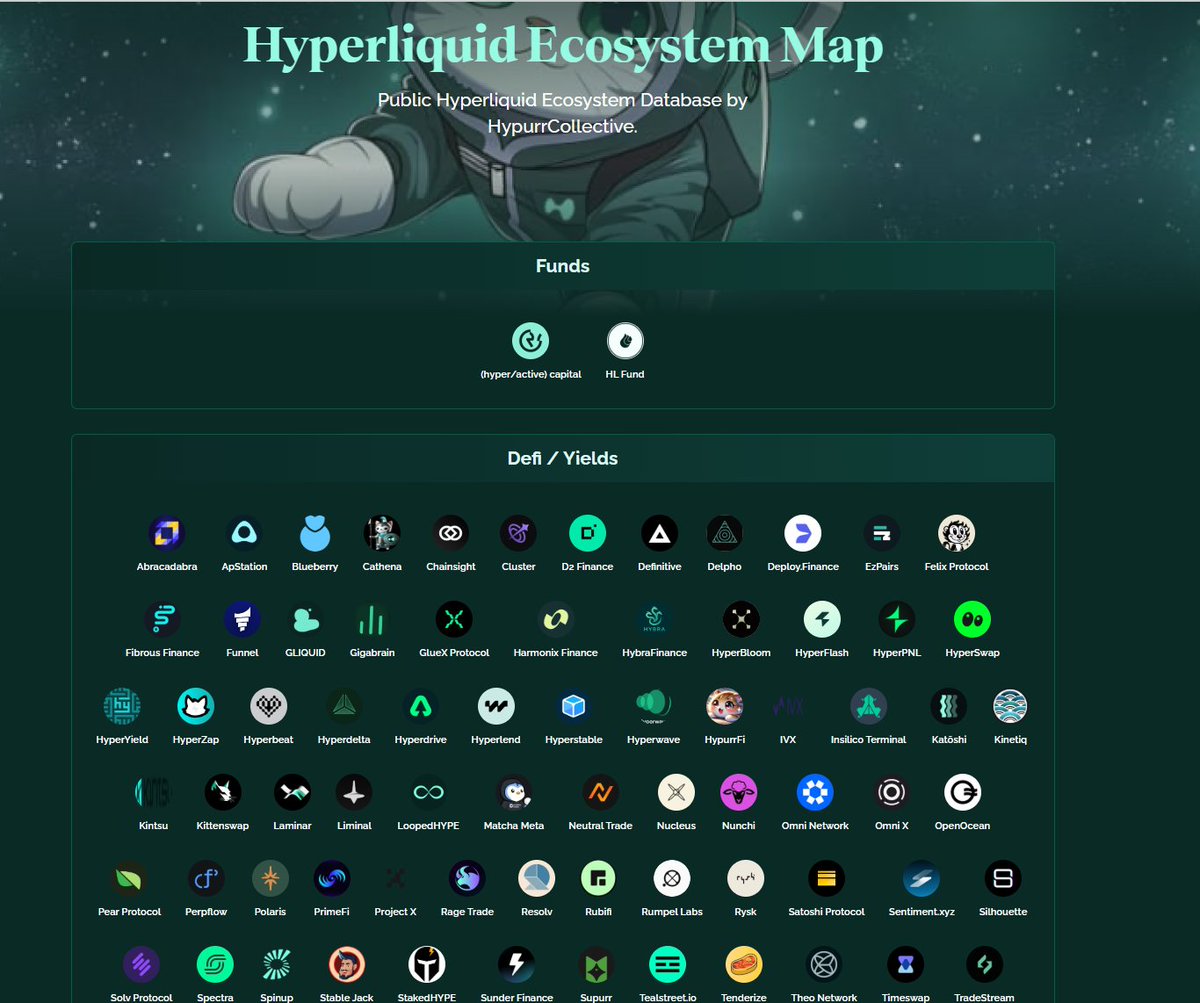Select the Hyperwave icon
This screenshot has width=1200, height=1003.
(x=653, y=707)
